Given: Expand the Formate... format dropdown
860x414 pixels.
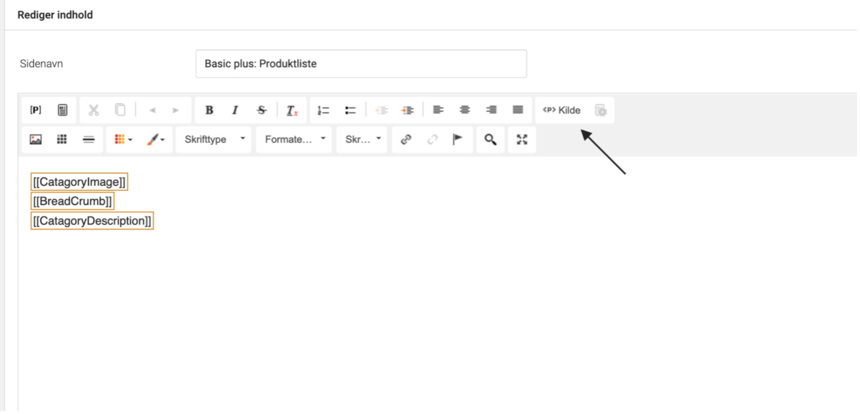Looking at the screenshot, I should click(295, 140).
